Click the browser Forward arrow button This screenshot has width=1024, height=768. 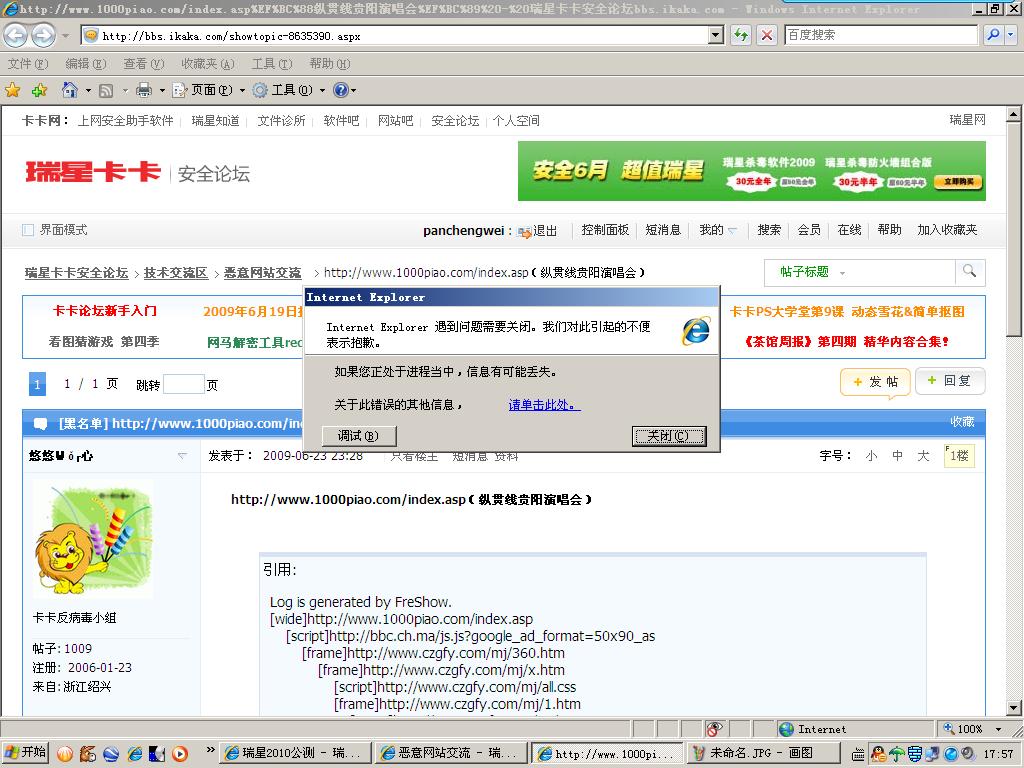click(43, 35)
